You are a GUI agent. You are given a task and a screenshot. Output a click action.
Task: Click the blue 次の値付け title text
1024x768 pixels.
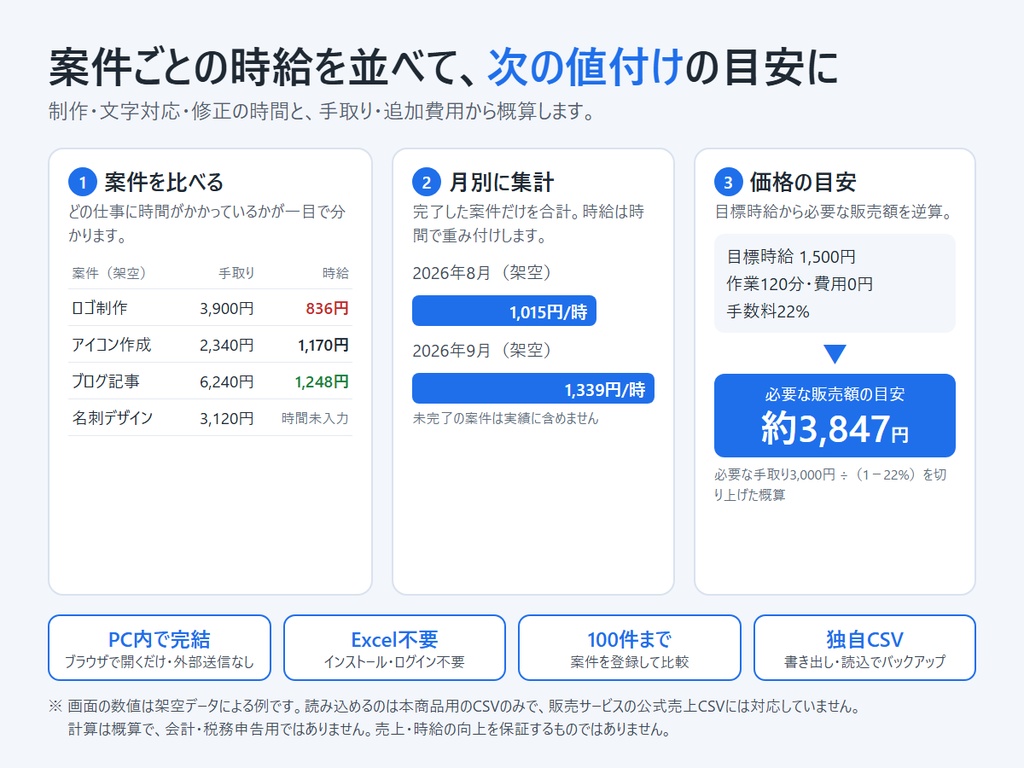coord(585,67)
